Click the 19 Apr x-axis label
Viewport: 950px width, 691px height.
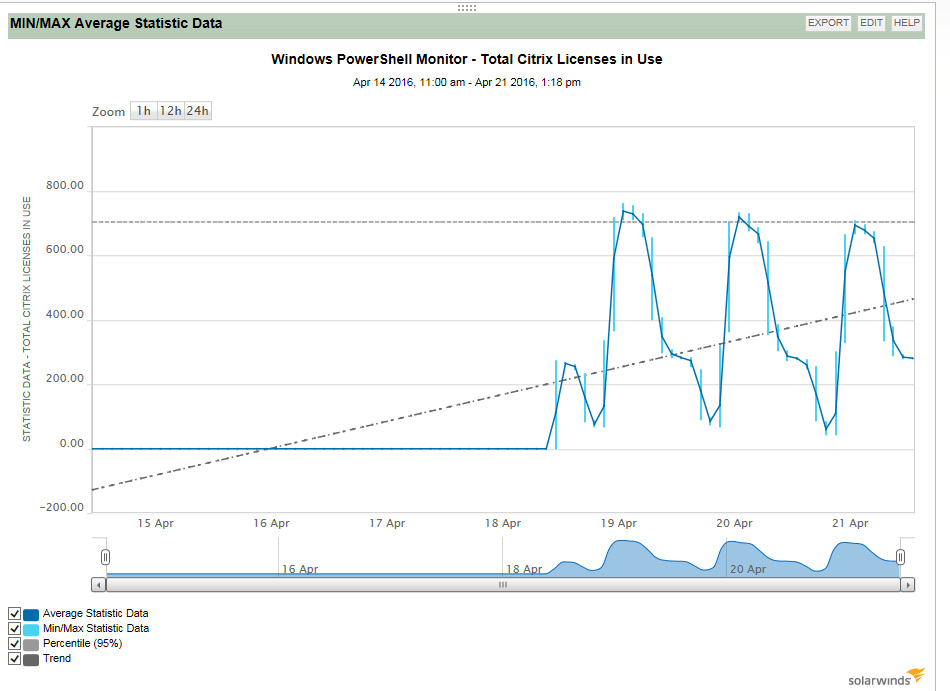pos(619,523)
